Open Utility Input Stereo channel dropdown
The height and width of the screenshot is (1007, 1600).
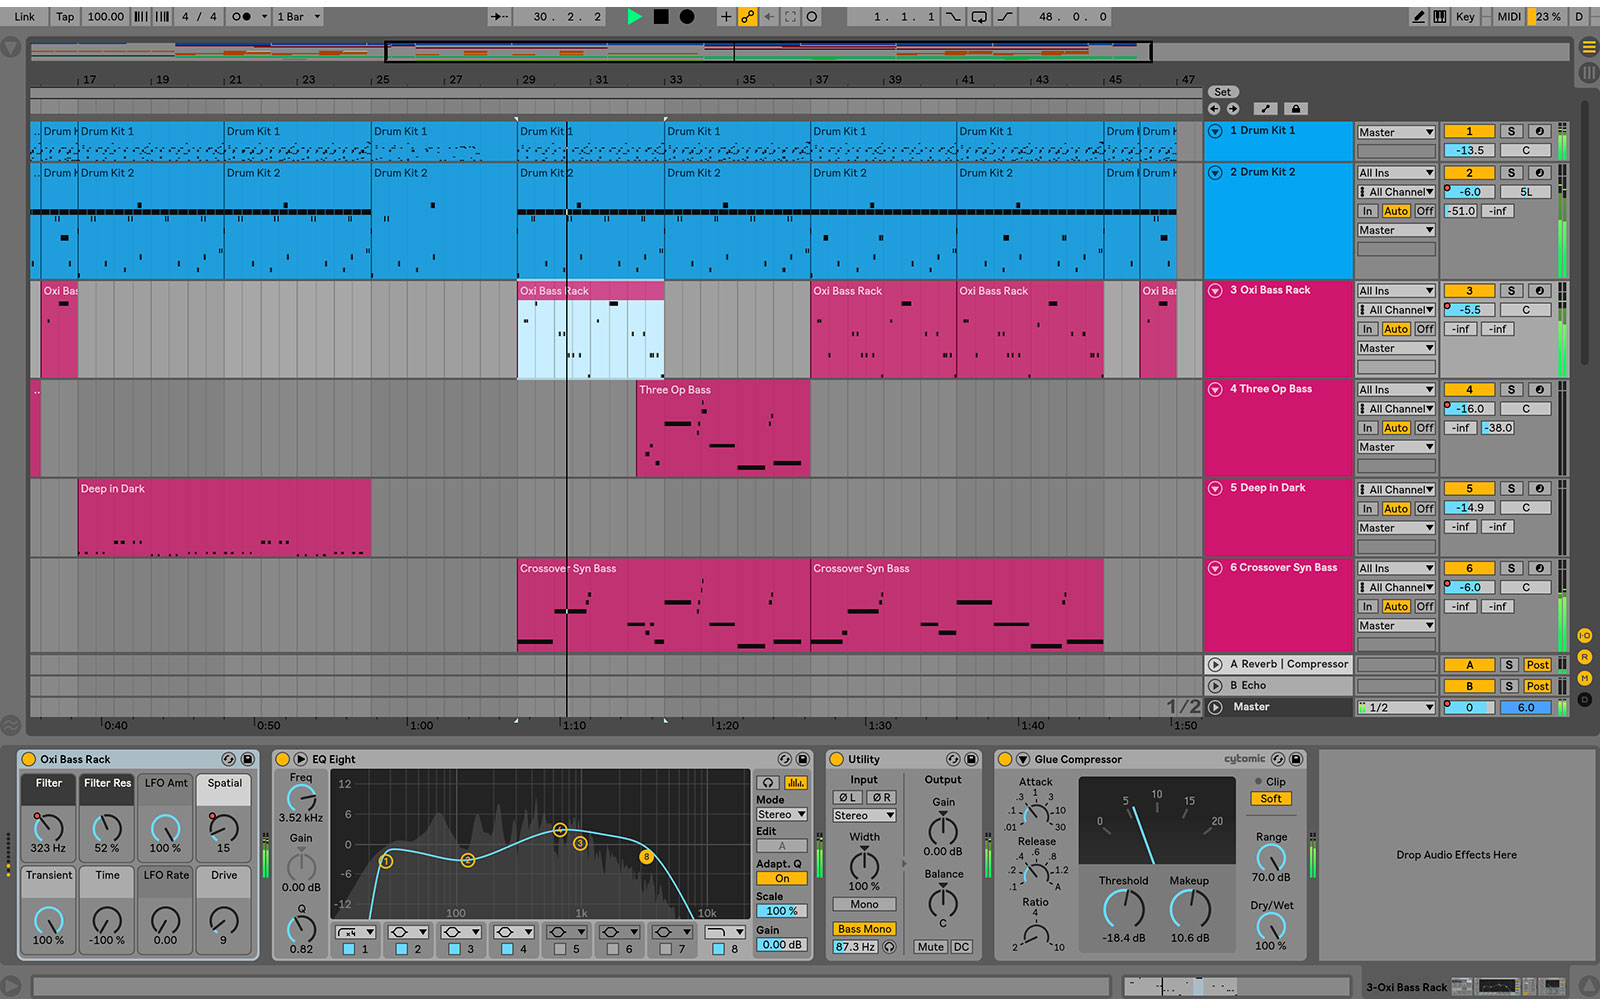tap(864, 816)
